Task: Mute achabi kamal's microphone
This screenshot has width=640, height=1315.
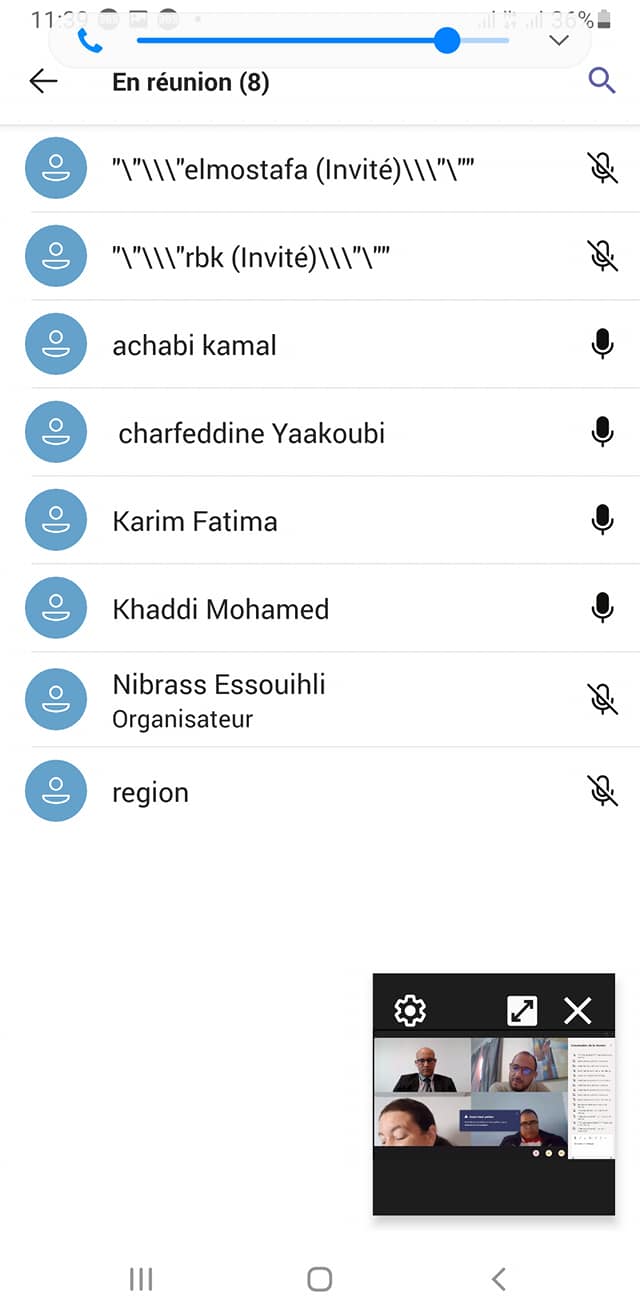Action: pyautogui.click(x=601, y=345)
